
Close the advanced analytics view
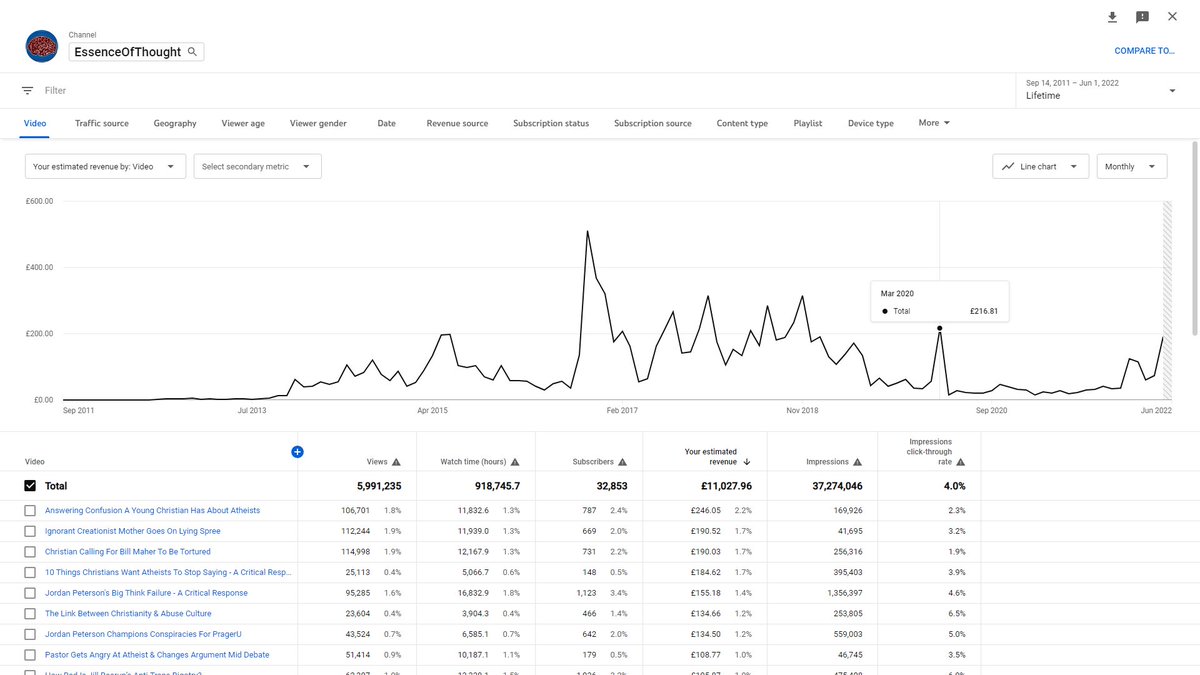coord(1173,17)
